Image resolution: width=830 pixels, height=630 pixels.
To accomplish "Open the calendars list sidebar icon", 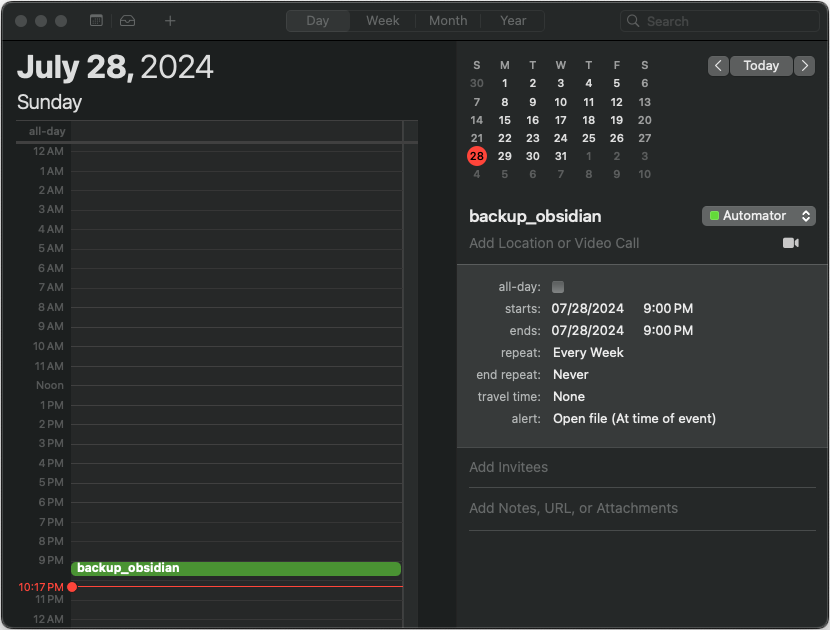I will [96, 21].
